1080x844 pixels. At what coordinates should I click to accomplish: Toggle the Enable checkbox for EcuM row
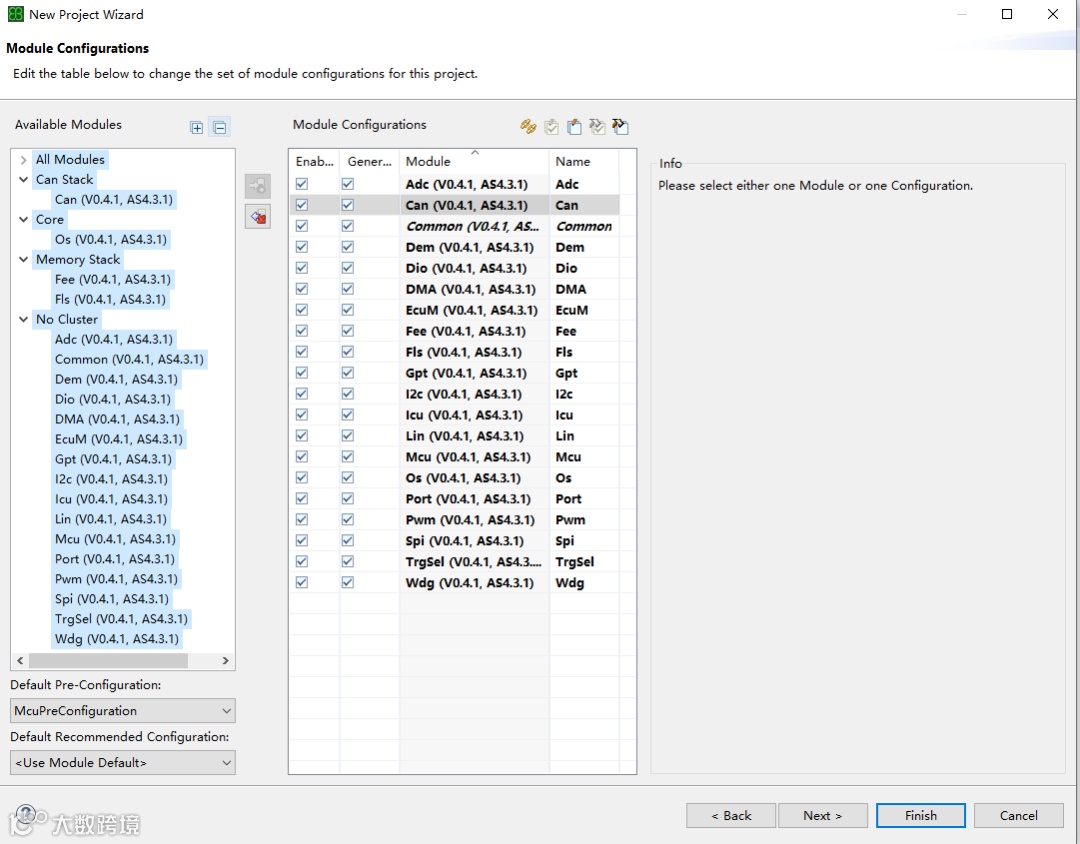pyautogui.click(x=302, y=310)
